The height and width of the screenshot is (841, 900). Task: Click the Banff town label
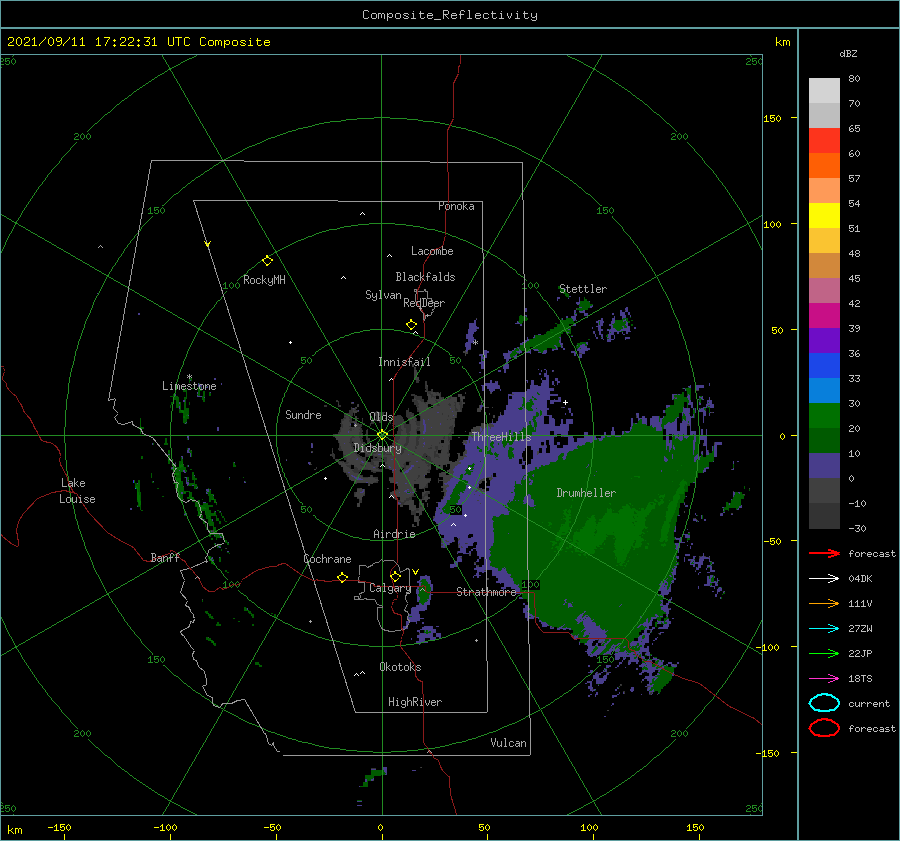pyautogui.click(x=165, y=557)
